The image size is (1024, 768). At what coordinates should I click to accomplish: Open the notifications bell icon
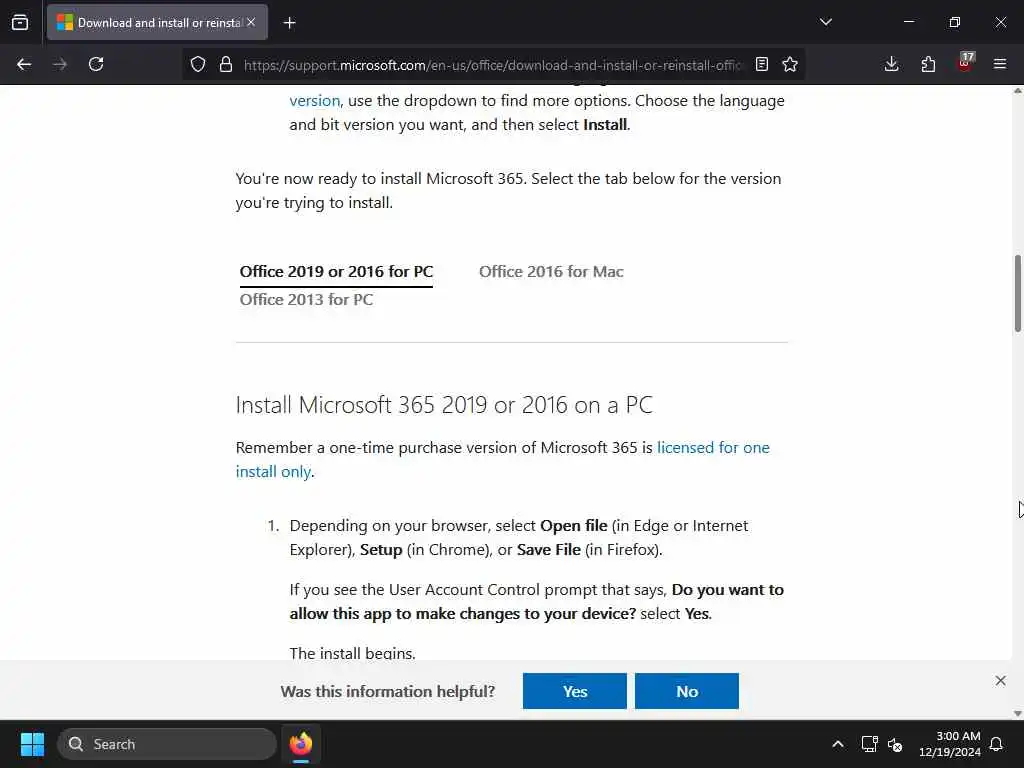tap(997, 744)
